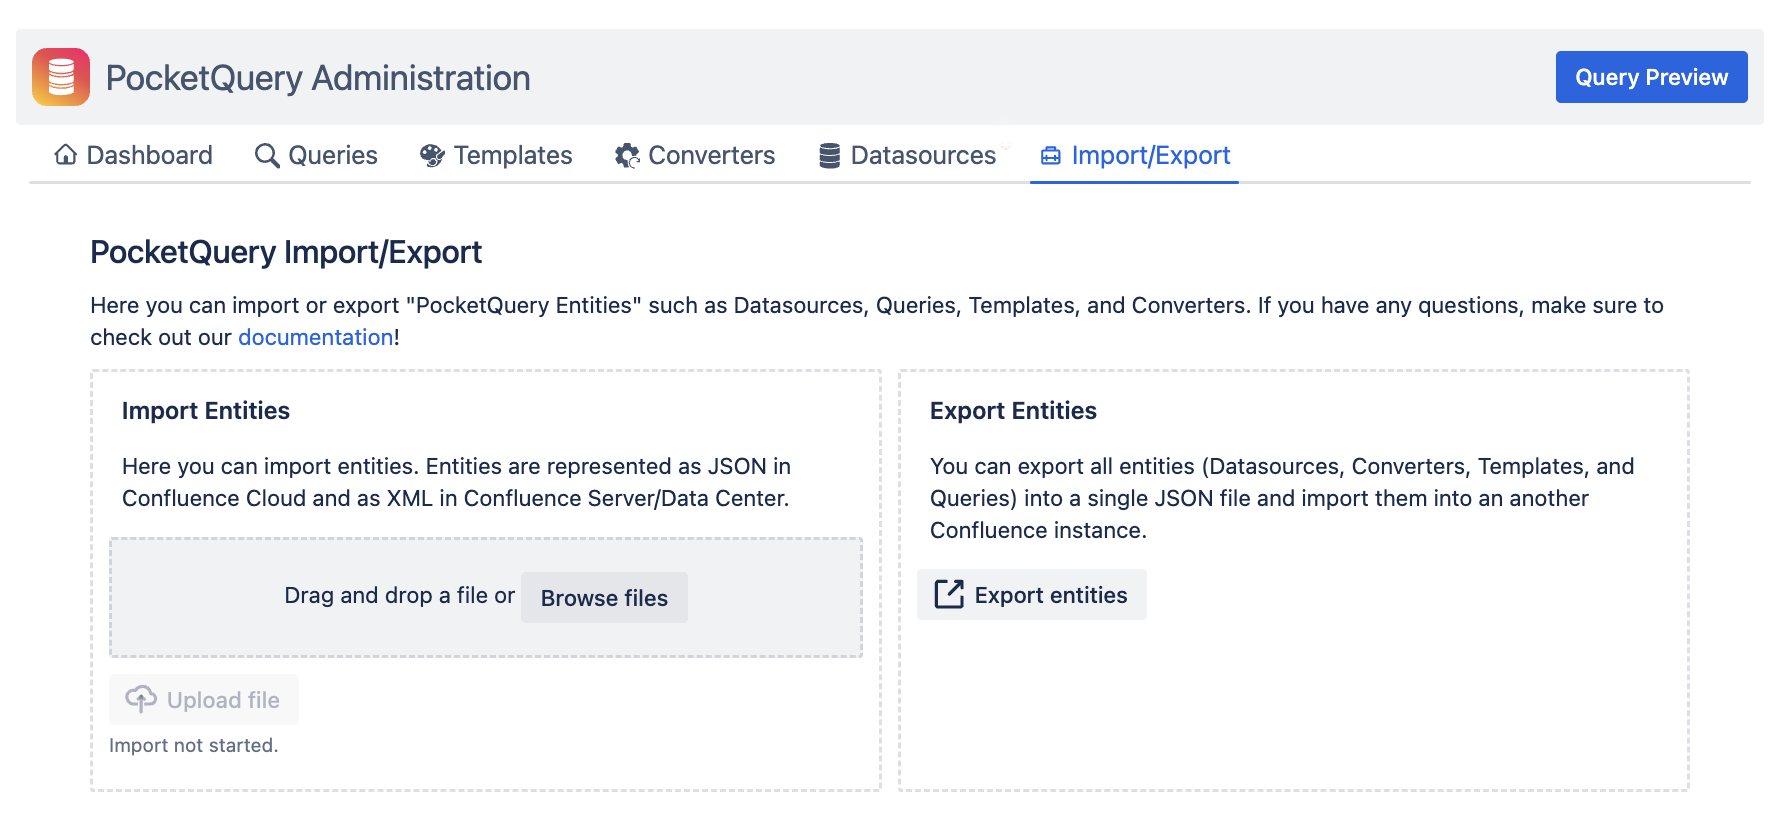Image resolution: width=1792 pixels, height=826 pixels.
Task: Click the icon left of Import/Export
Action: pos(1050,156)
